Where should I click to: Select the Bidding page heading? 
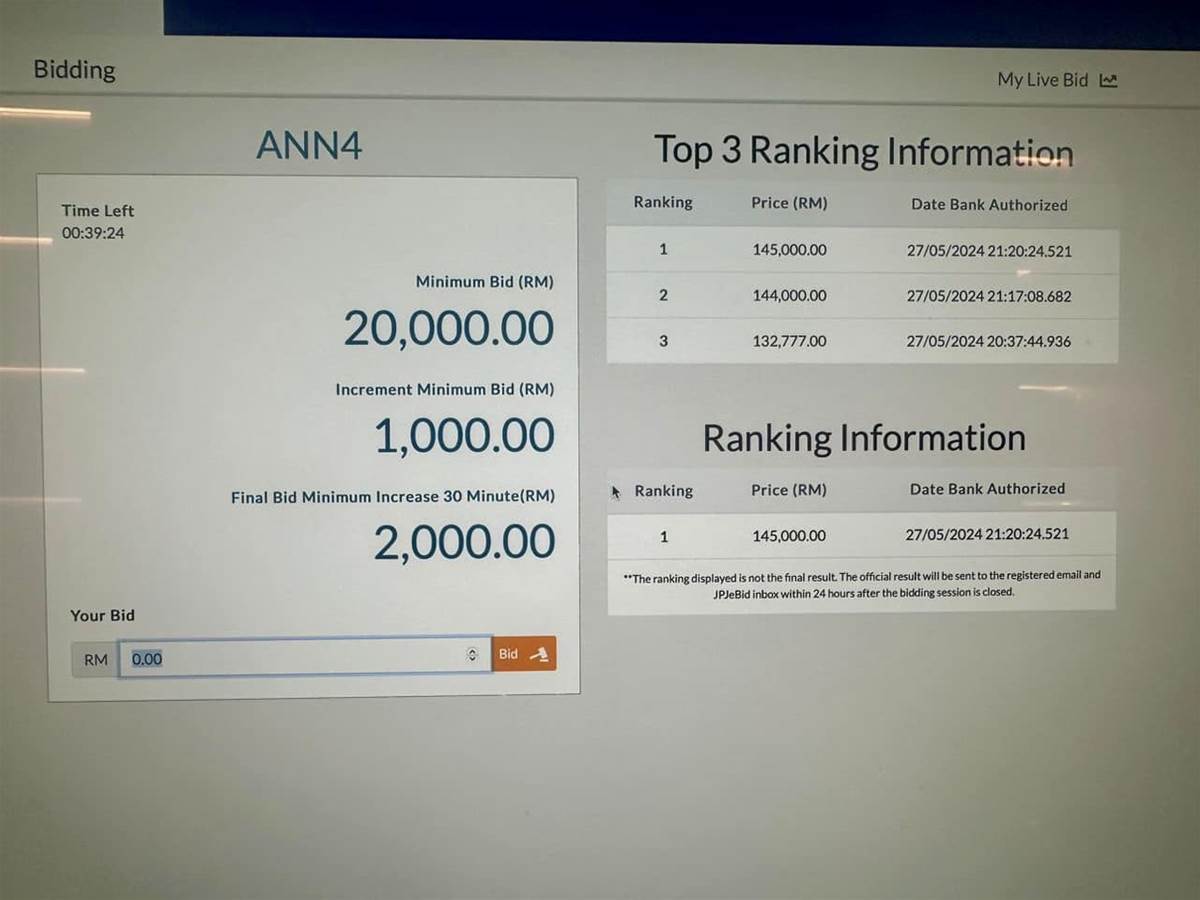[x=74, y=70]
